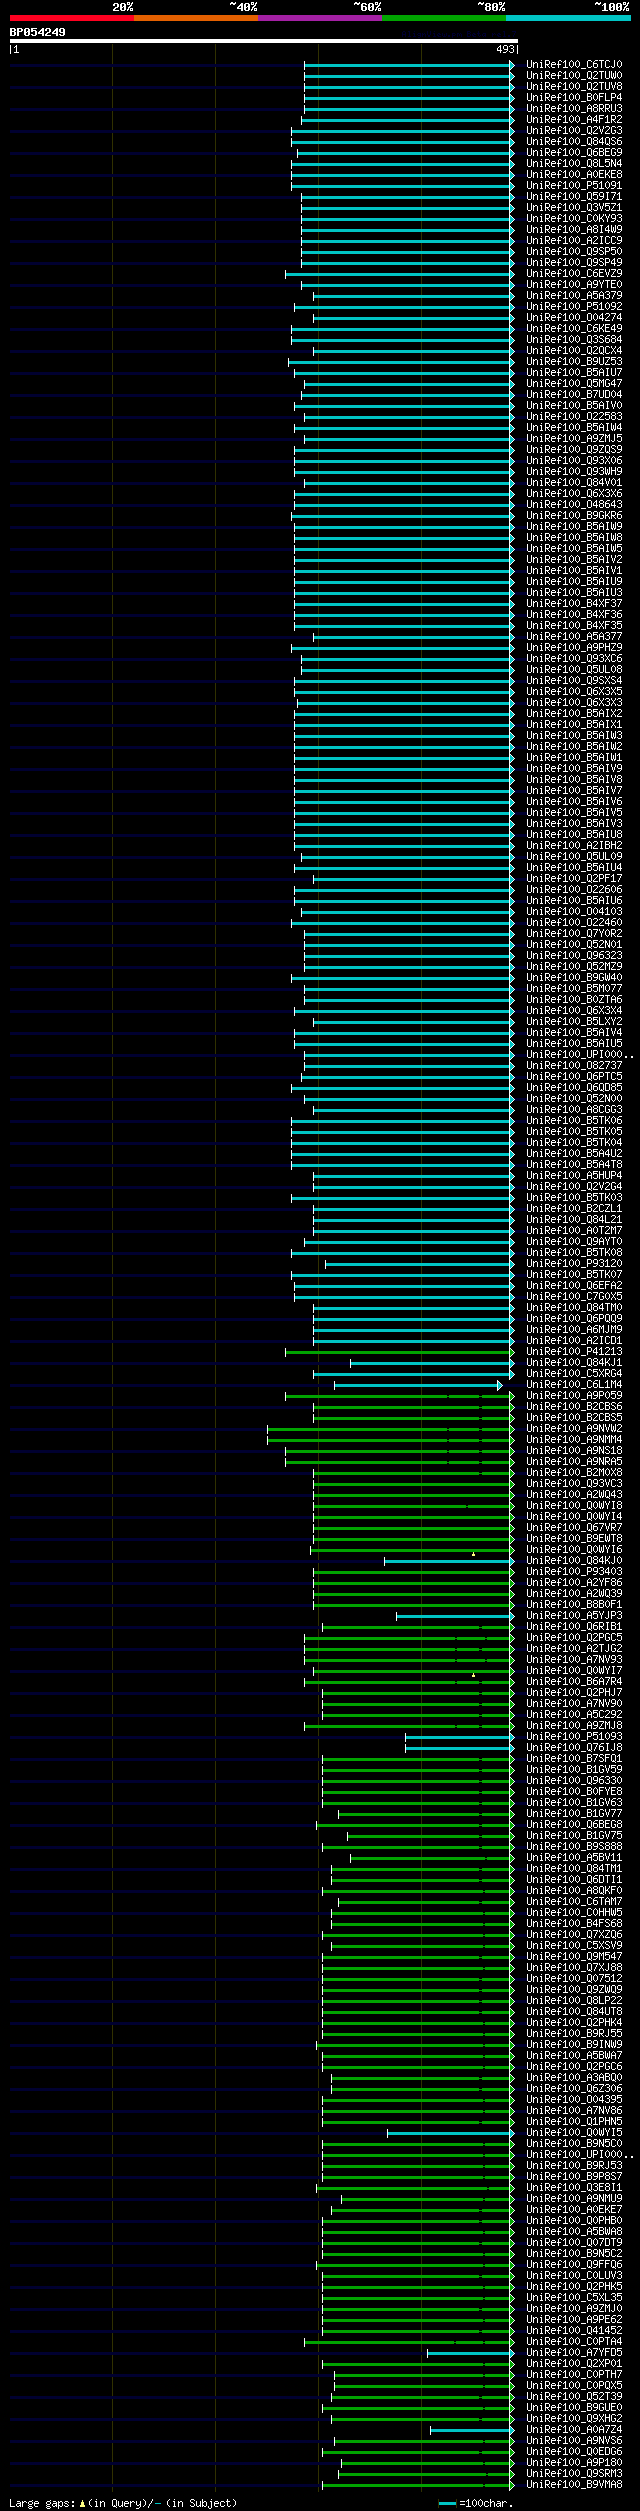Viewport: 640px width, 2511px height.
Task: Open hit UniRef100_C6TCJ0
Action: point(574,65)
